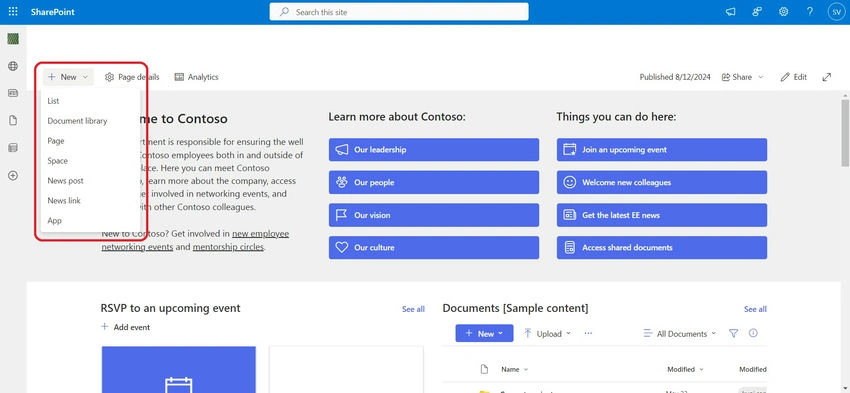Click the green site logo in sidebar
This screenshot has width=850, height=393.
pyautogui.click(x=13, y=39)
